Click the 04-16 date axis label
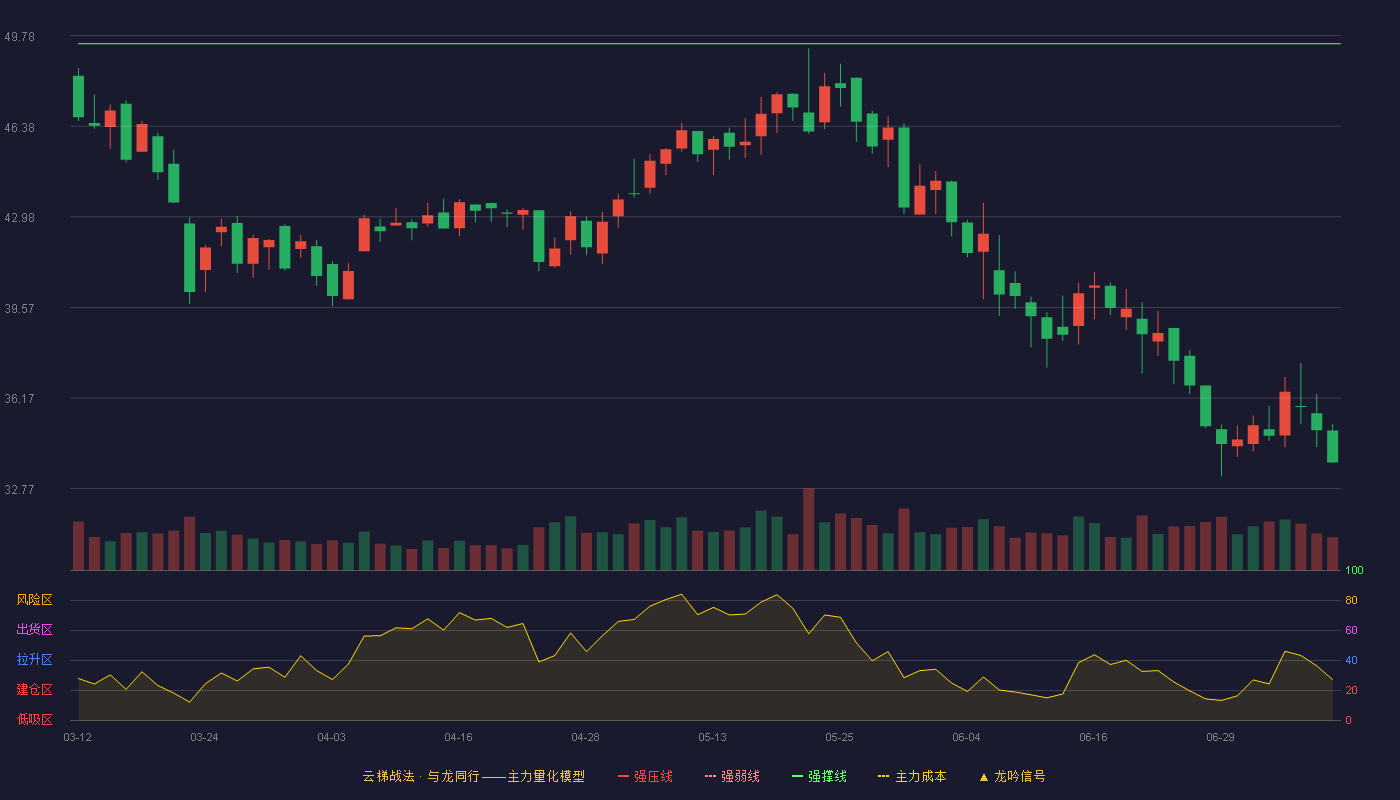The width and height of the screenshot is (1400, 800). 458,737
